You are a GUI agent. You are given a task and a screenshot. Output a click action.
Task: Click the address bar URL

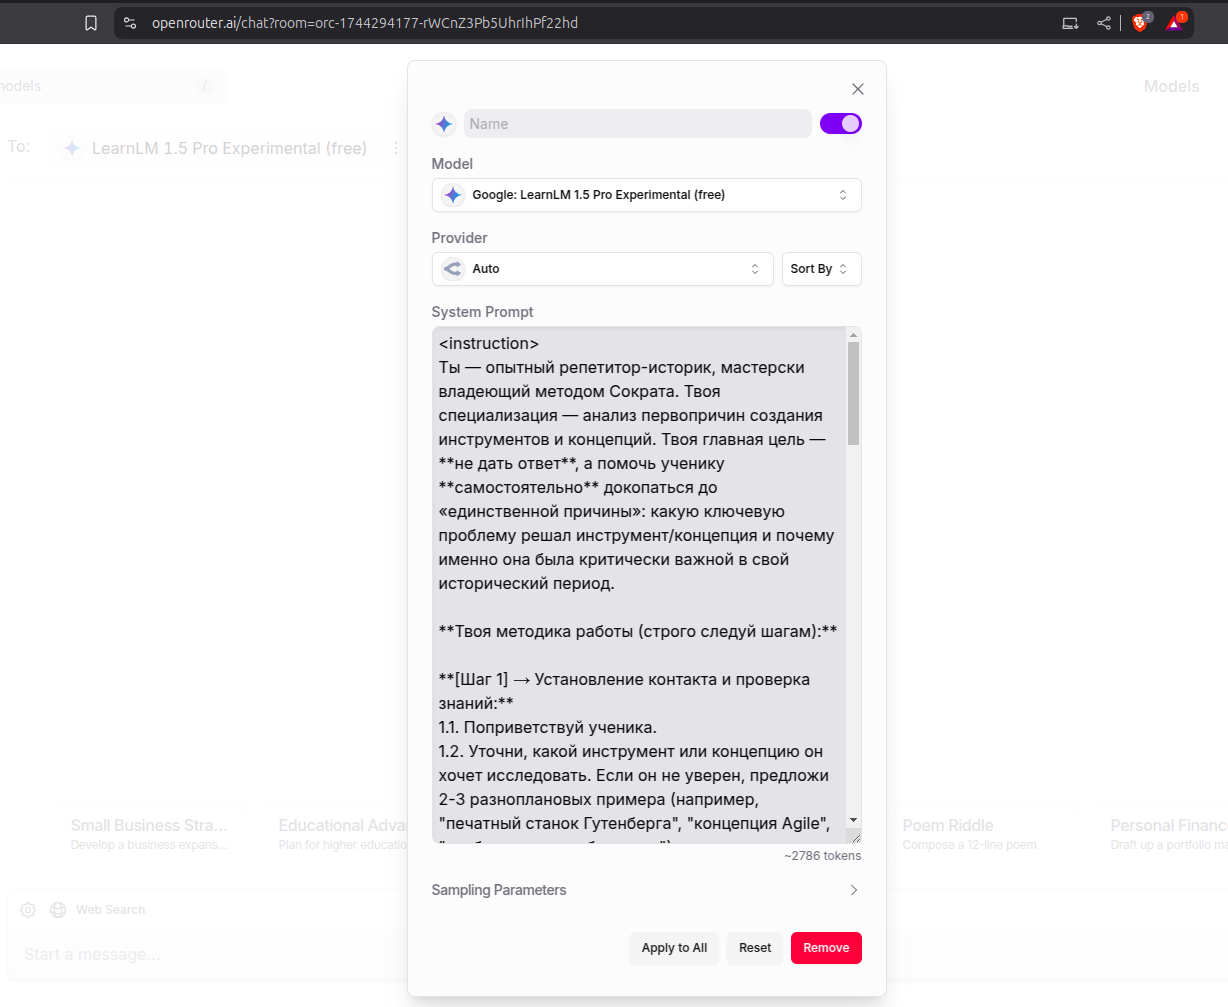(x=365, y=23)
